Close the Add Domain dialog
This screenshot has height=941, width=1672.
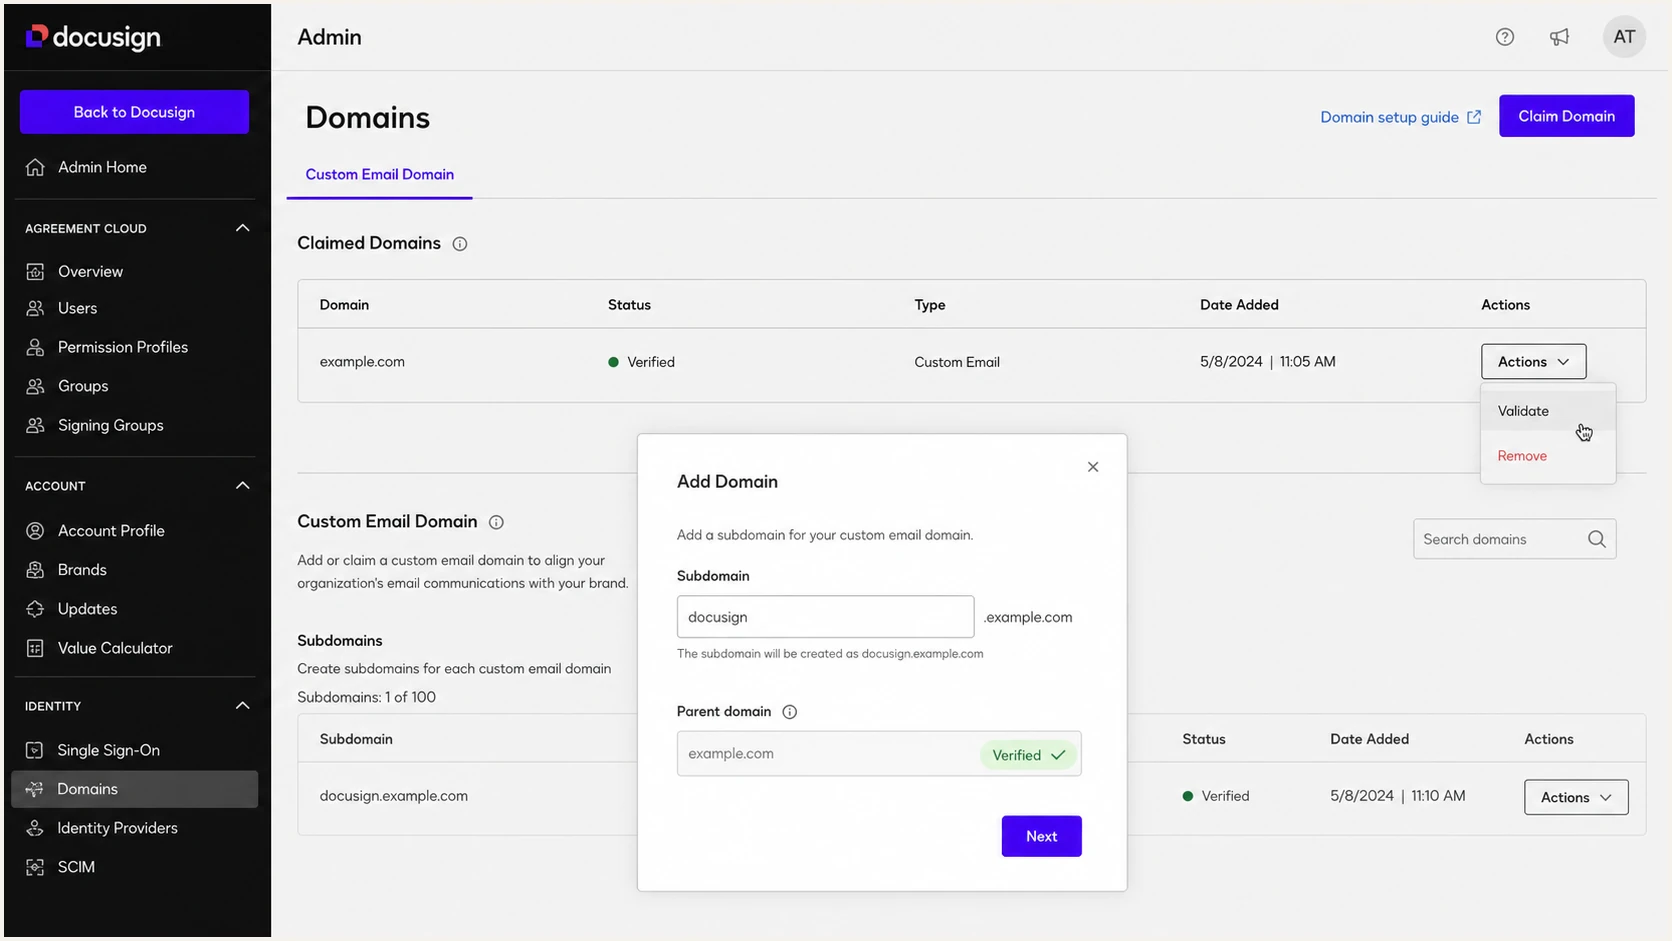tap(1093, 467)
